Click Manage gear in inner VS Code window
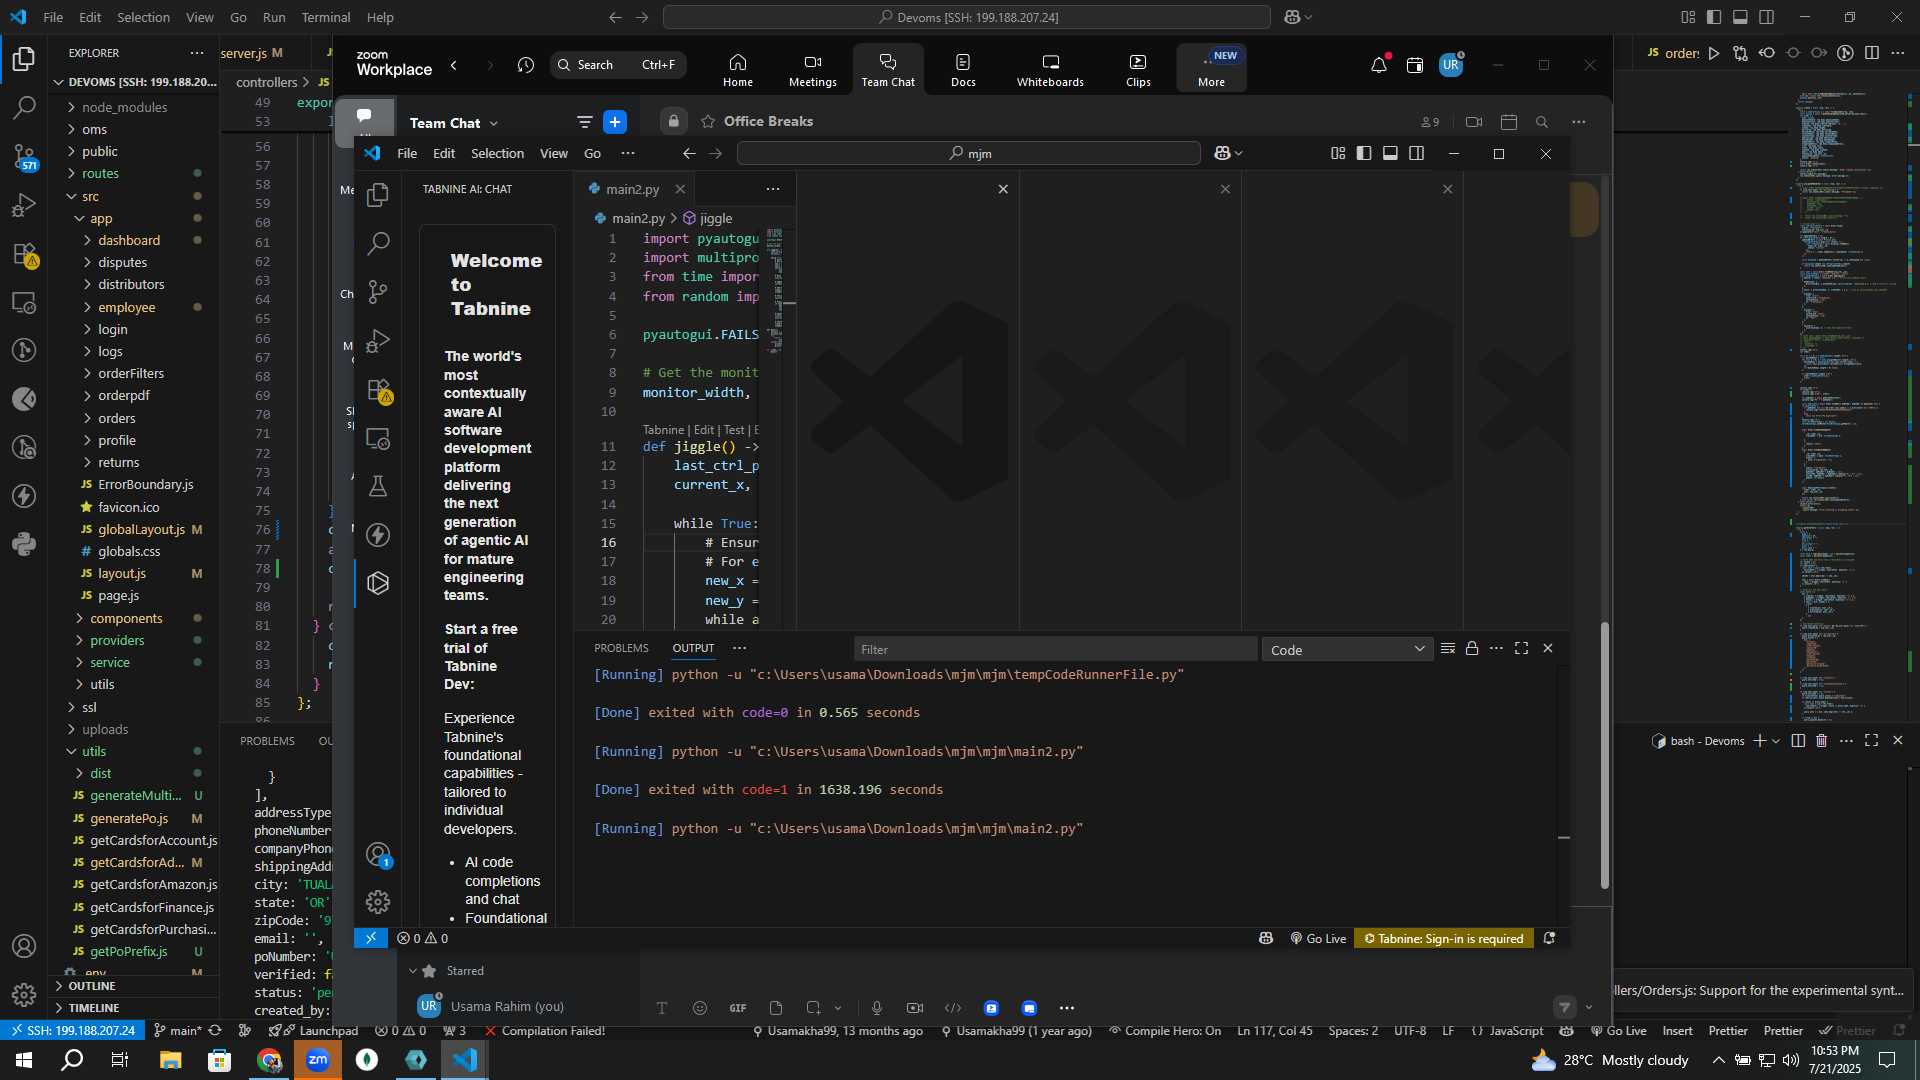1920x1080 pixels. tap(378, 902)
